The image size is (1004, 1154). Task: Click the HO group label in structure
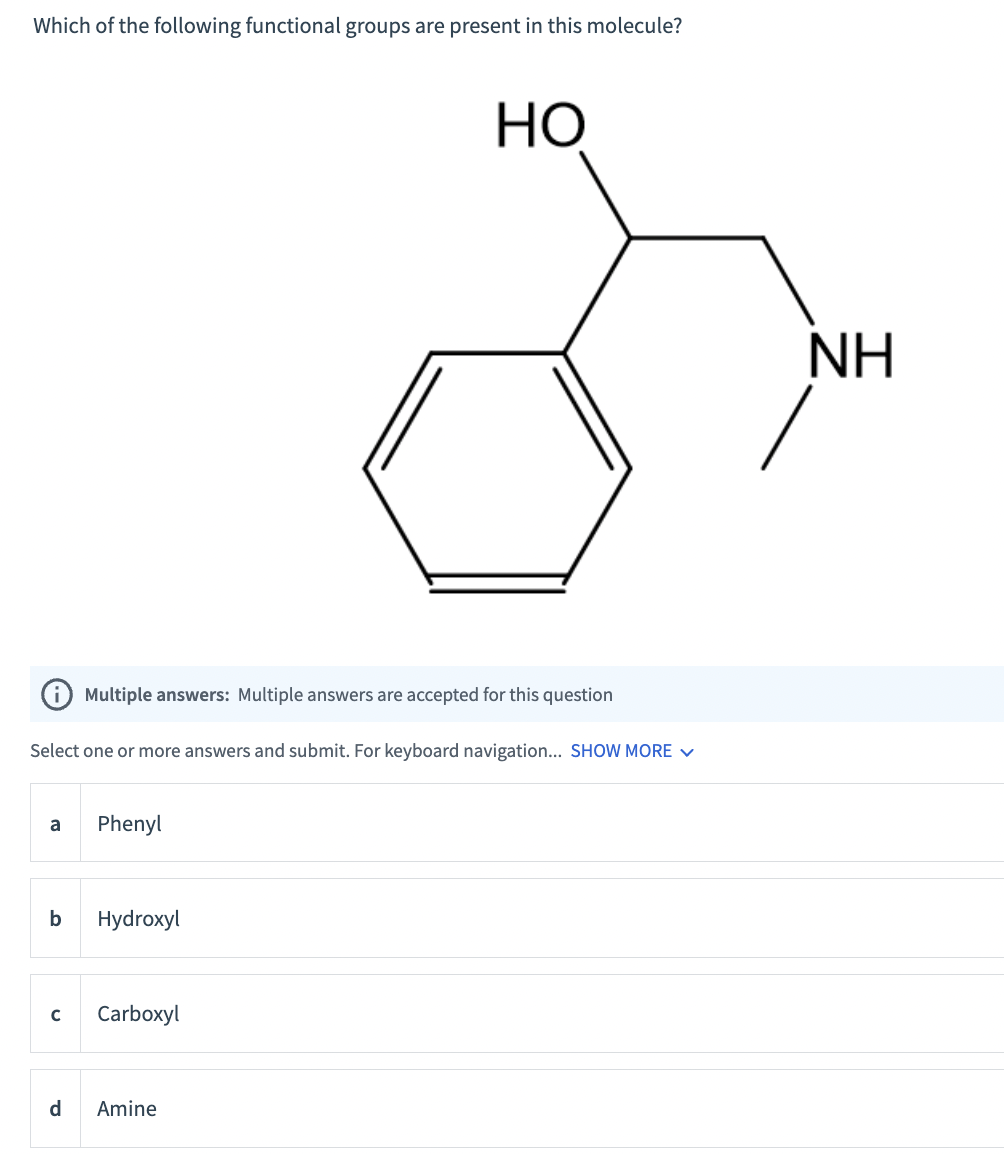[x=541, y=125]
